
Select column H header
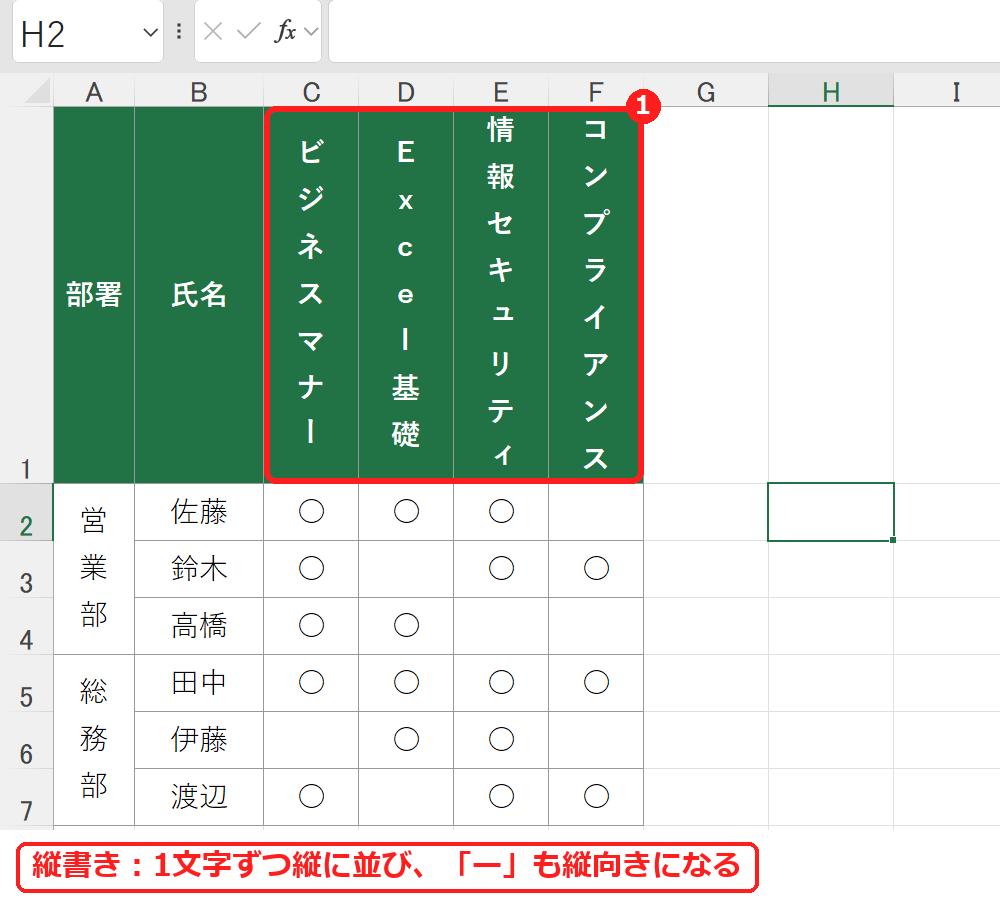(x=831, y=92)
